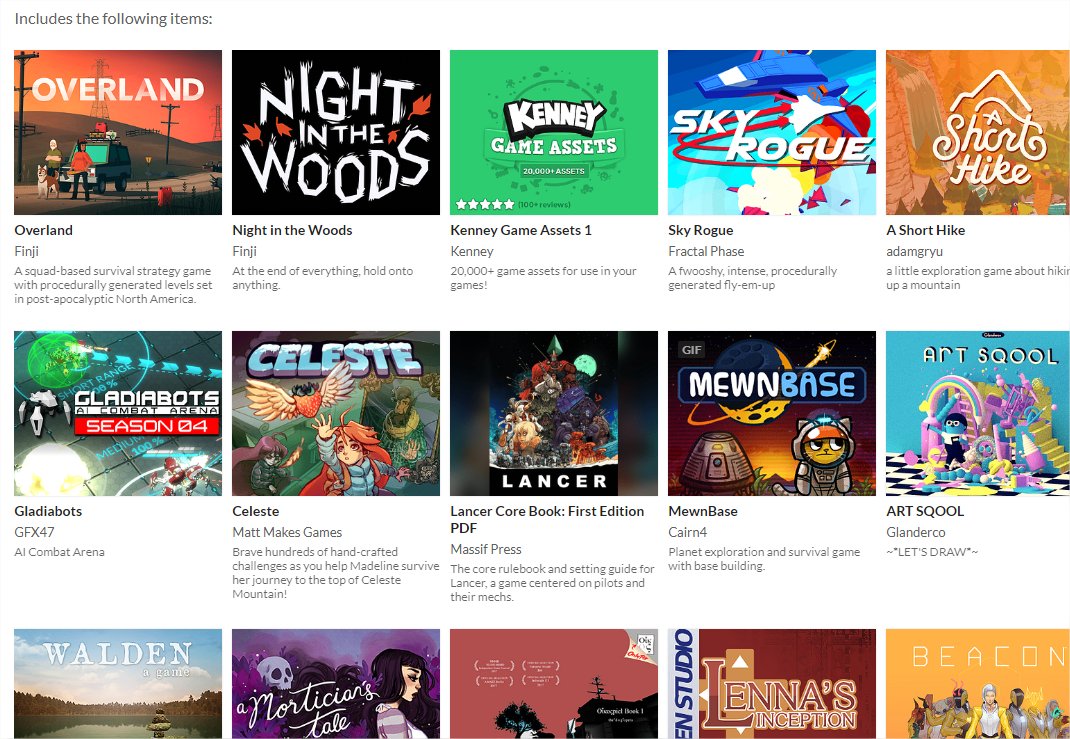The height and width of the screenshot is (739, 1070).
Task: Click the Gladiabots title link
Action: (48, 511)
